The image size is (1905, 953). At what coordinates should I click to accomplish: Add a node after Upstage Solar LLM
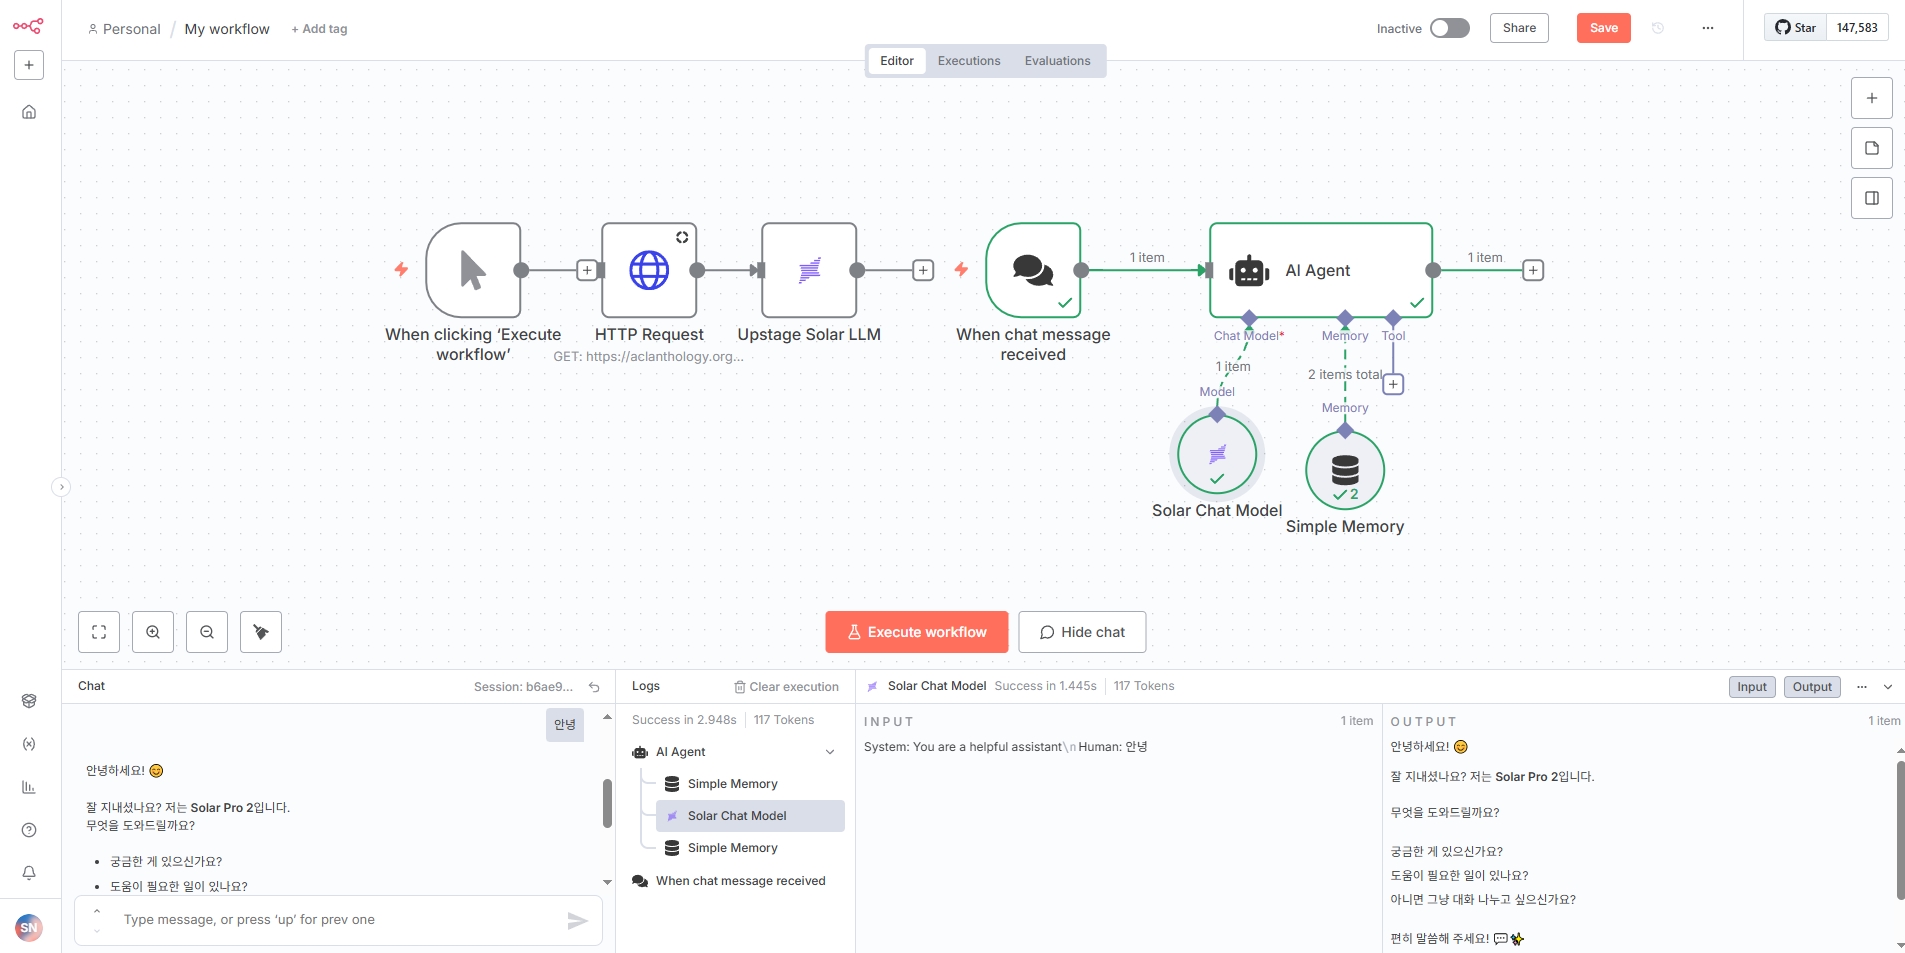click(924, 270)
